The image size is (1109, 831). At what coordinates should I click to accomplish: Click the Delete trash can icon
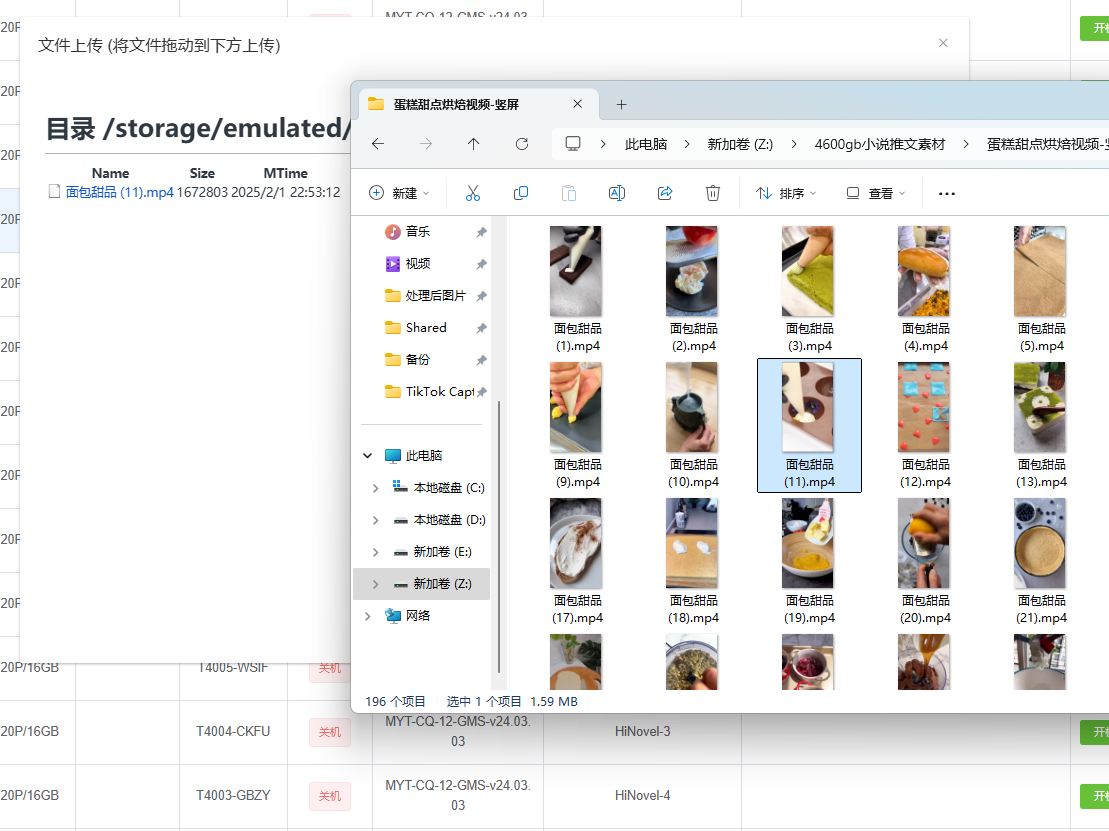(713, 193)
